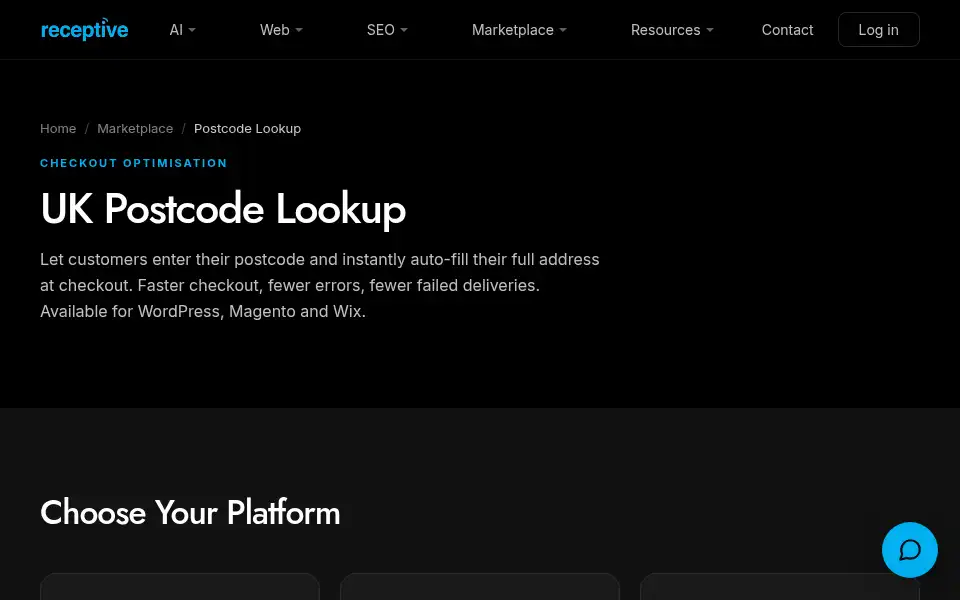Expand the Resources dropdown arrow
The width and height of the screenshot is (960, 600).
pyautogui.click(x=710, y=30)
